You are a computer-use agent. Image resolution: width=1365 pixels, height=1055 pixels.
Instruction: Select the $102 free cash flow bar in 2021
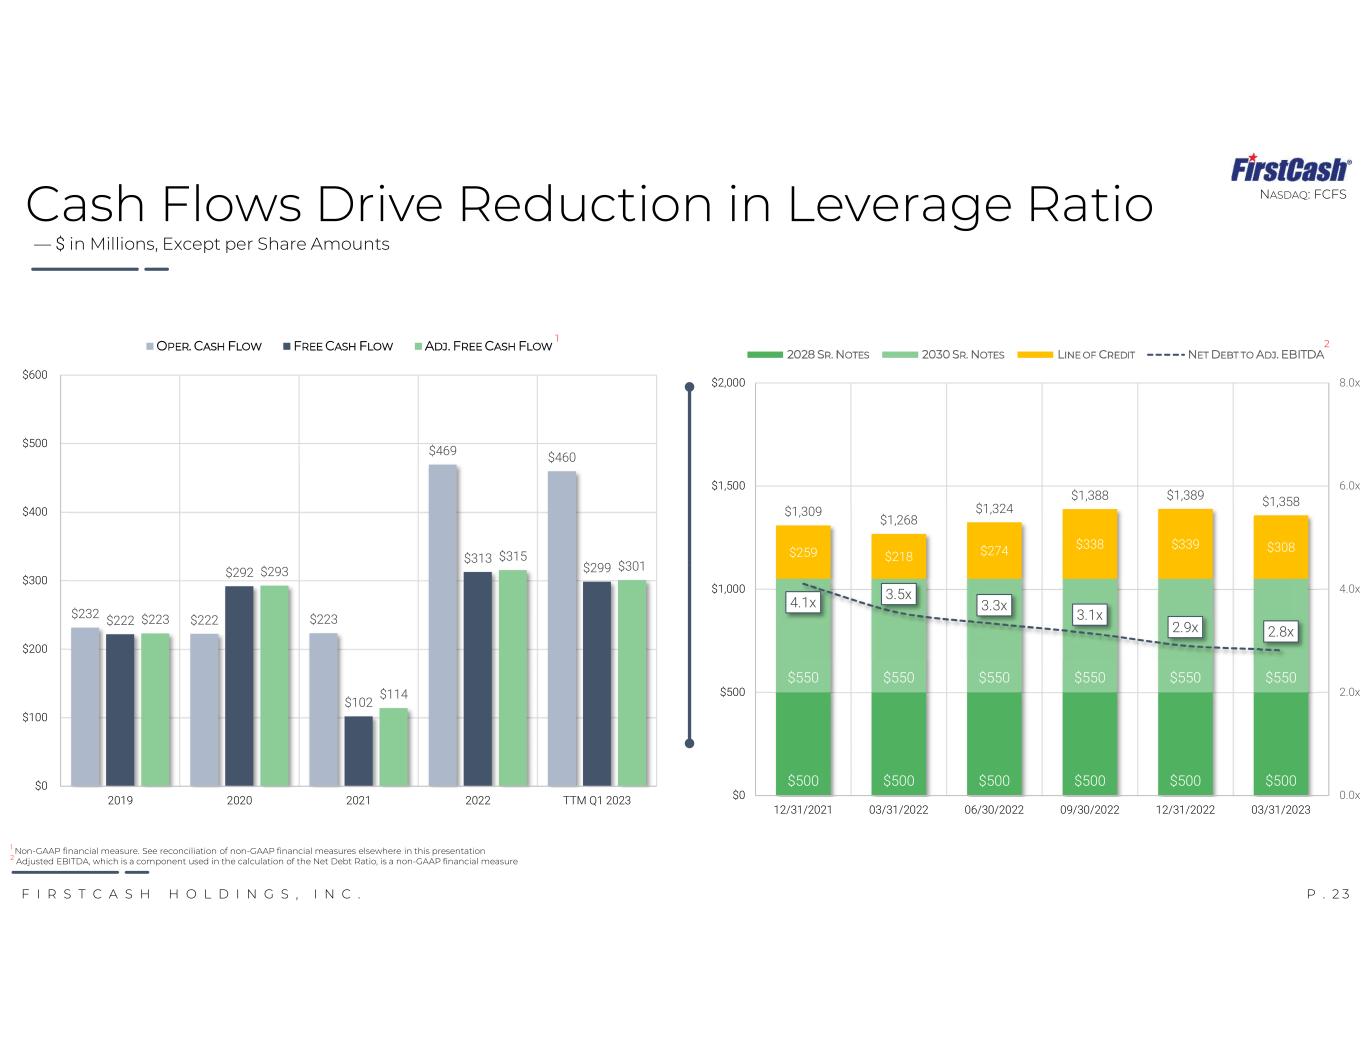tap(358, 751)
